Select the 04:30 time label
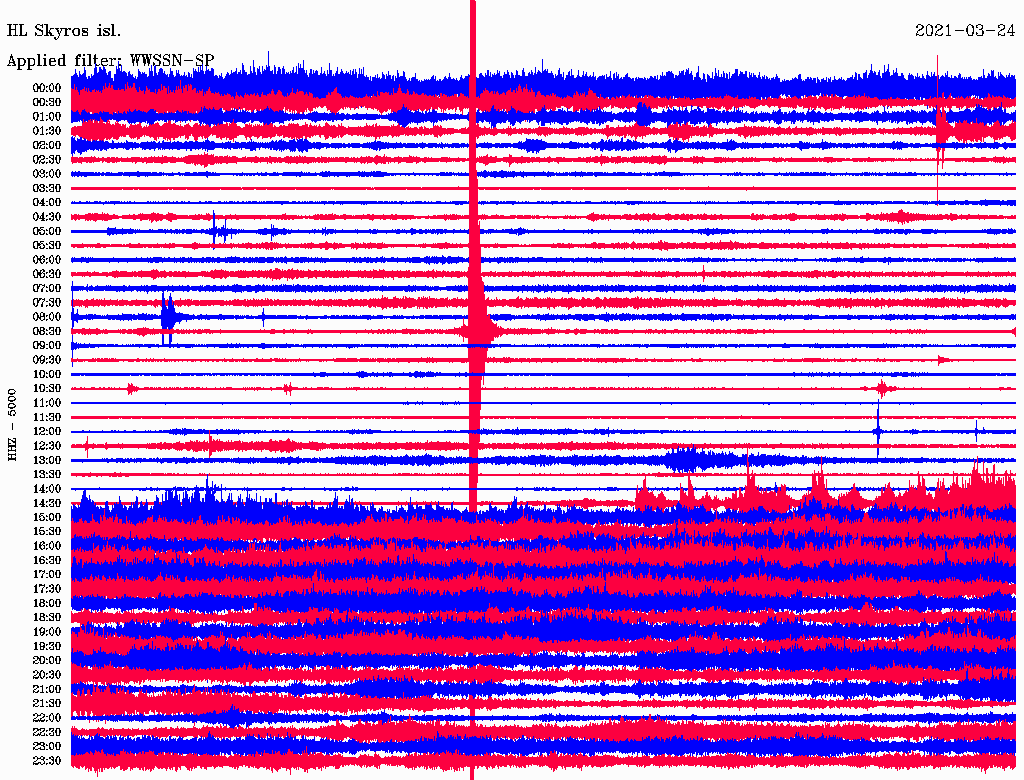 coord(47,217)
